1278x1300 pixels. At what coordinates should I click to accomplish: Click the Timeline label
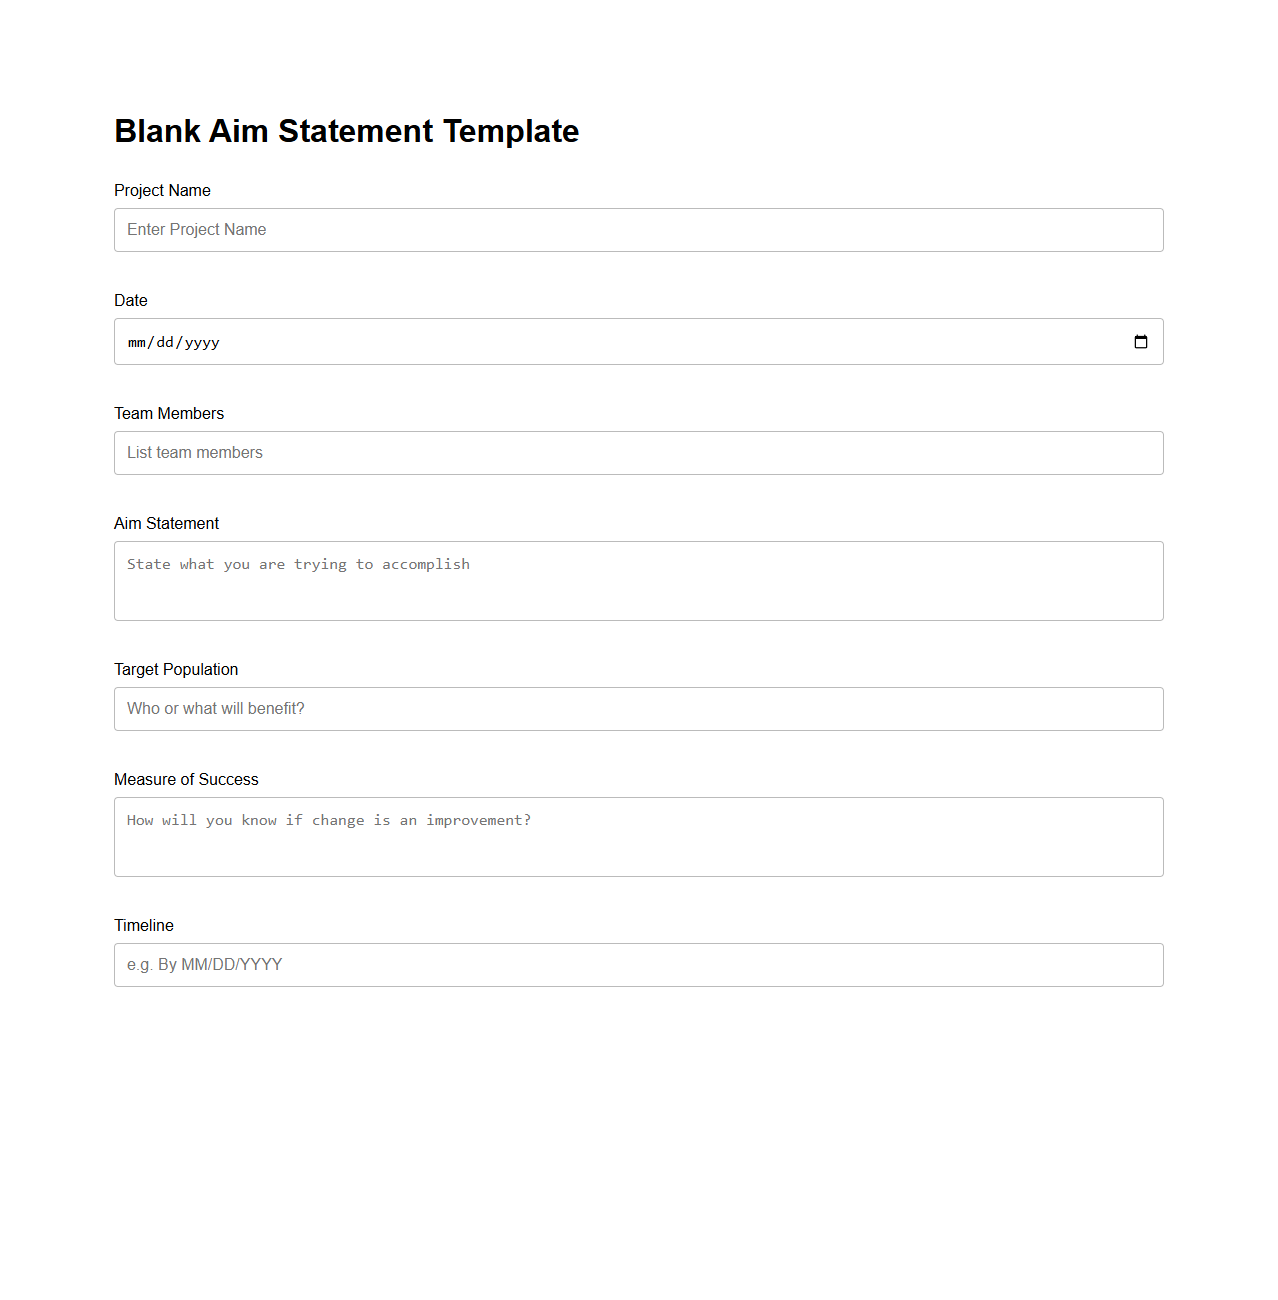pos(143,925)
